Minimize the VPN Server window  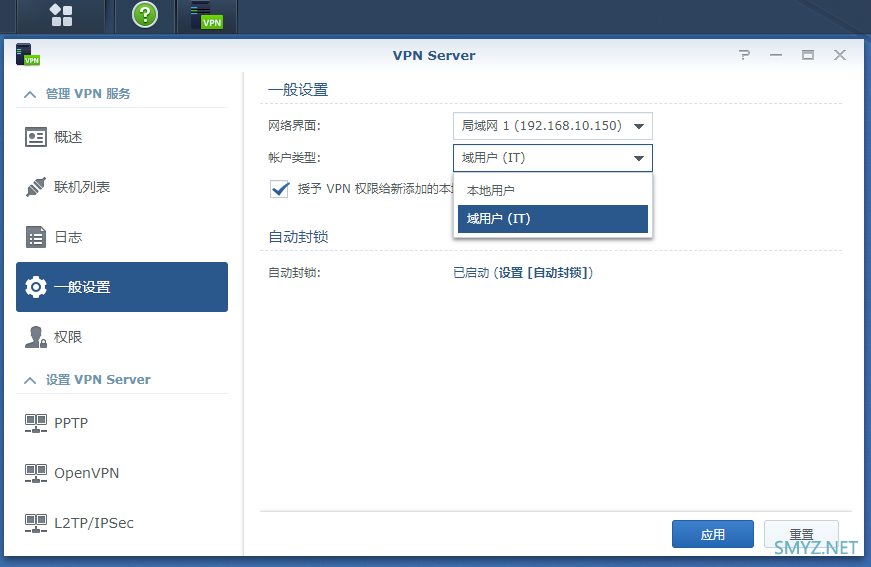[x=776, y=55]
